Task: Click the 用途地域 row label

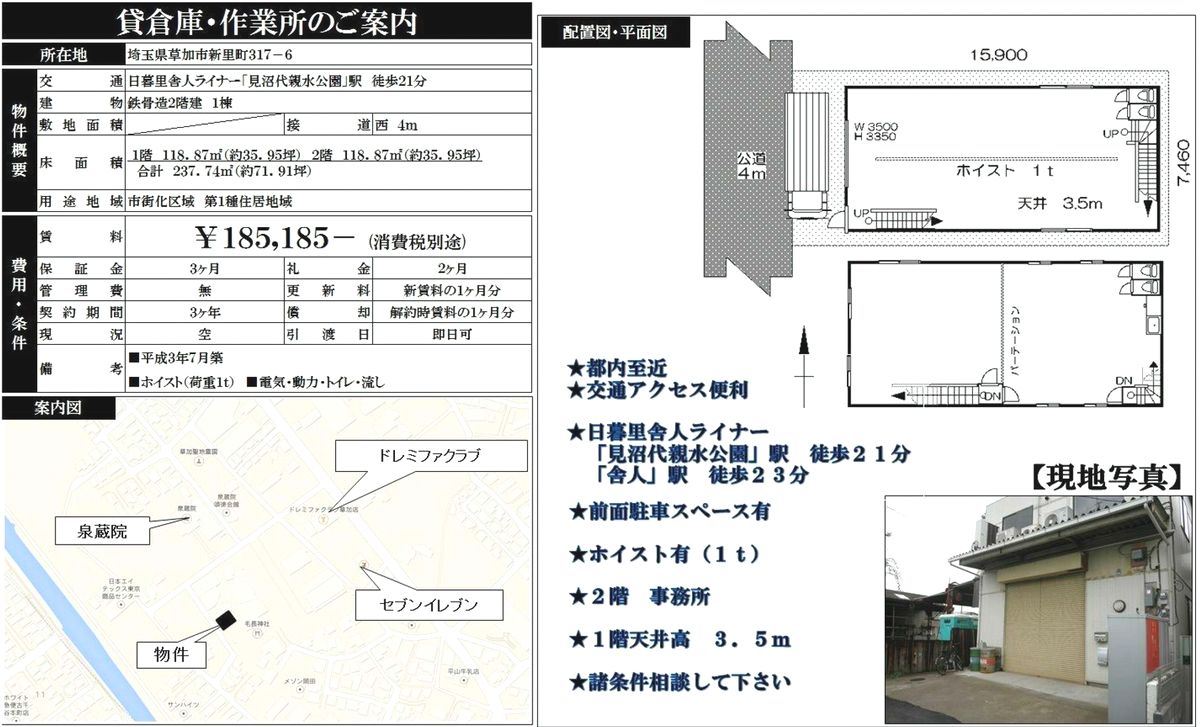Action: coord(80,201)
